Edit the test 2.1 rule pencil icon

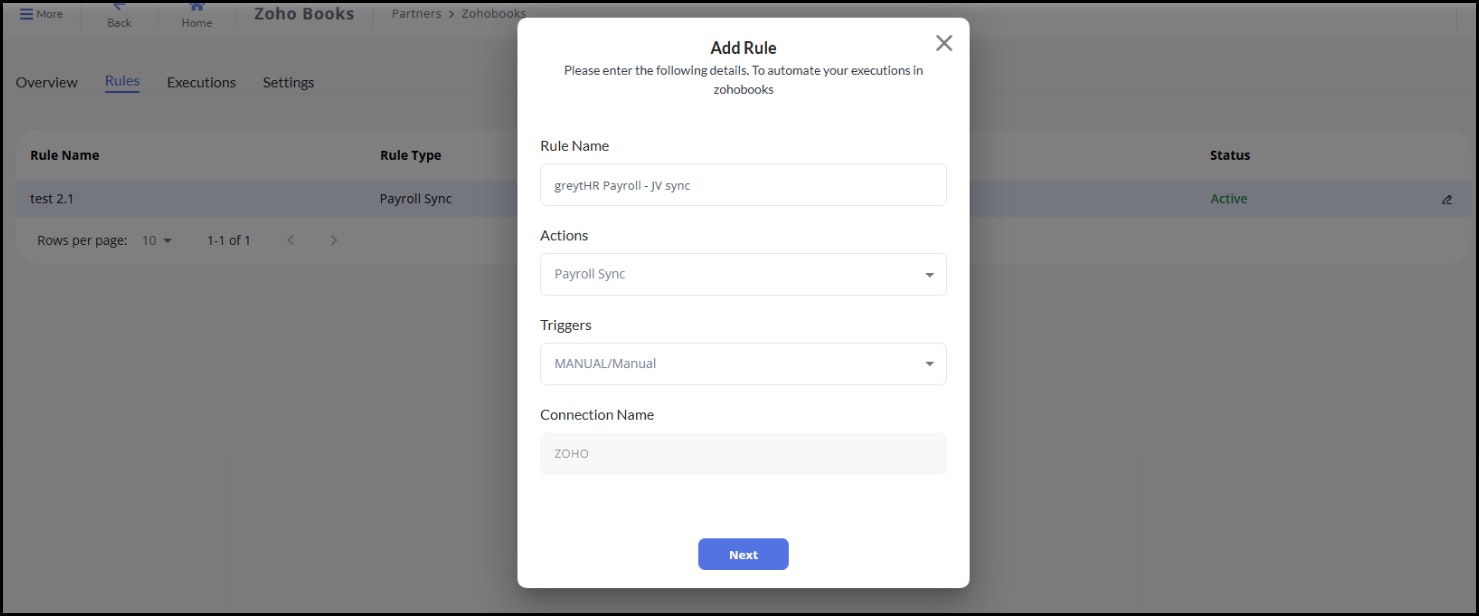(x=1446, y=199)
